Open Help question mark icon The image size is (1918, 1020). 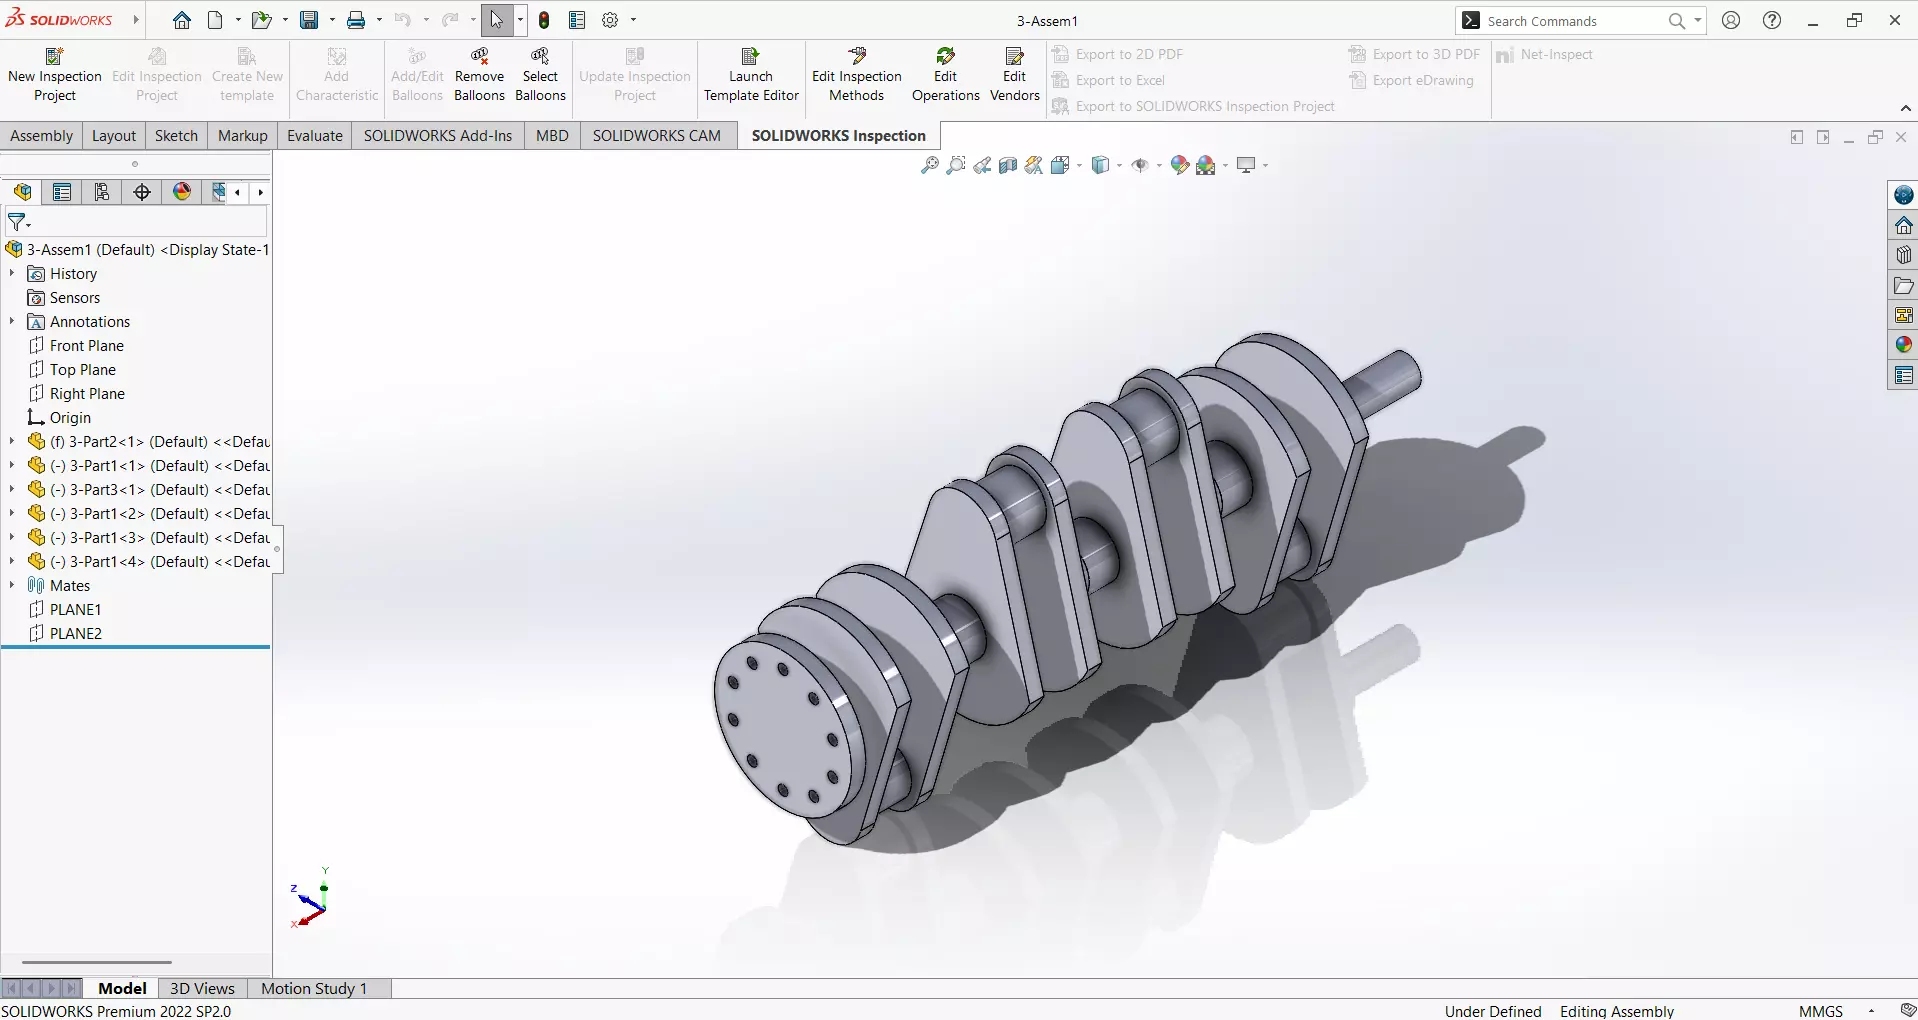1772,20
